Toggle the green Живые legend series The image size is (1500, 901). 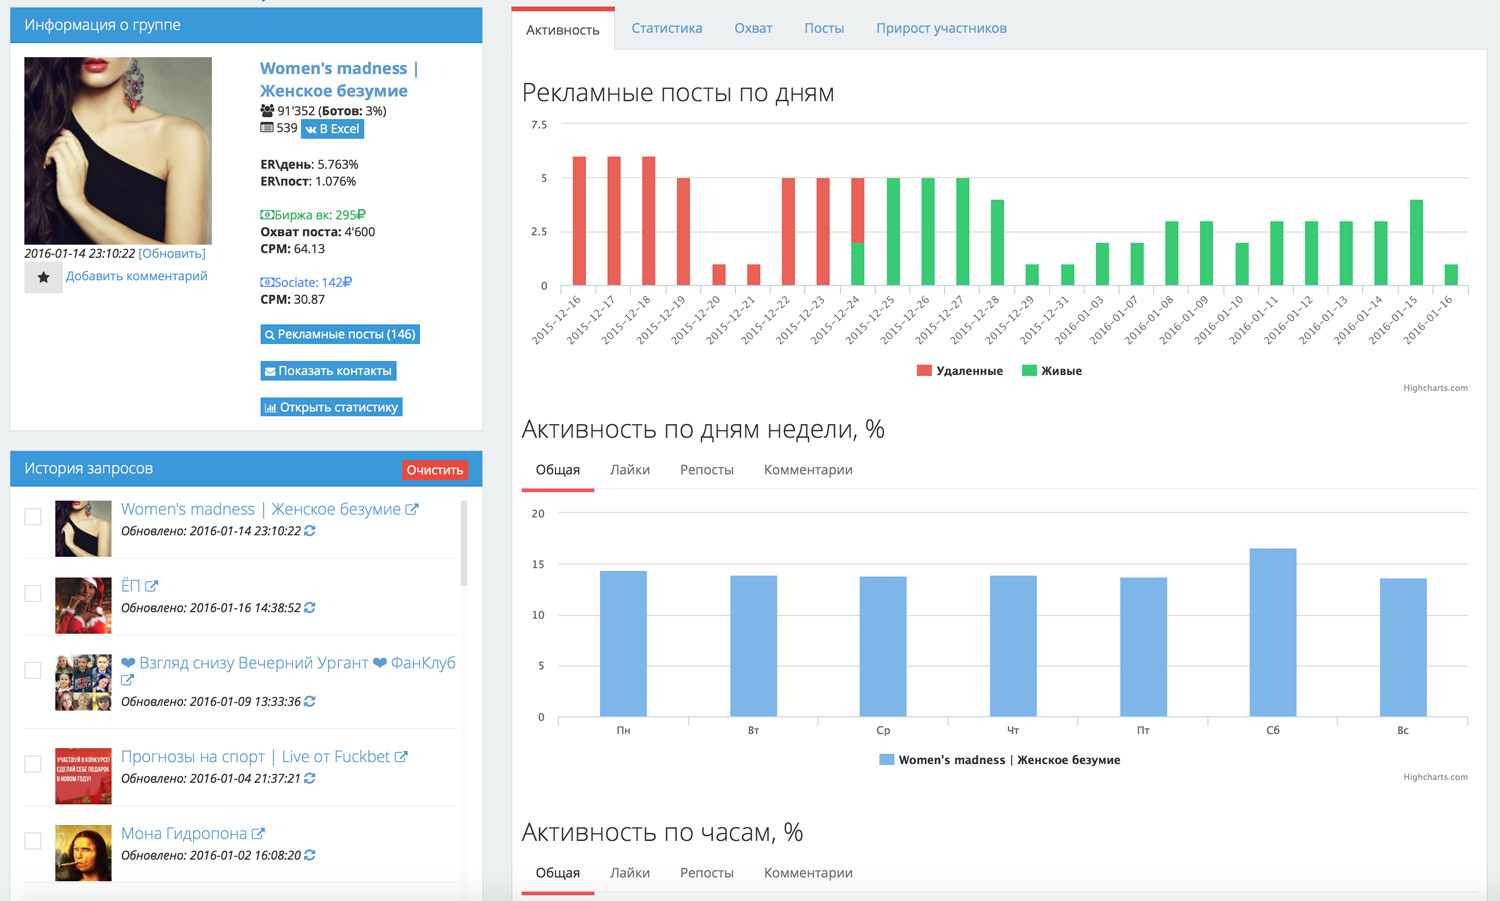[1052, 371]
